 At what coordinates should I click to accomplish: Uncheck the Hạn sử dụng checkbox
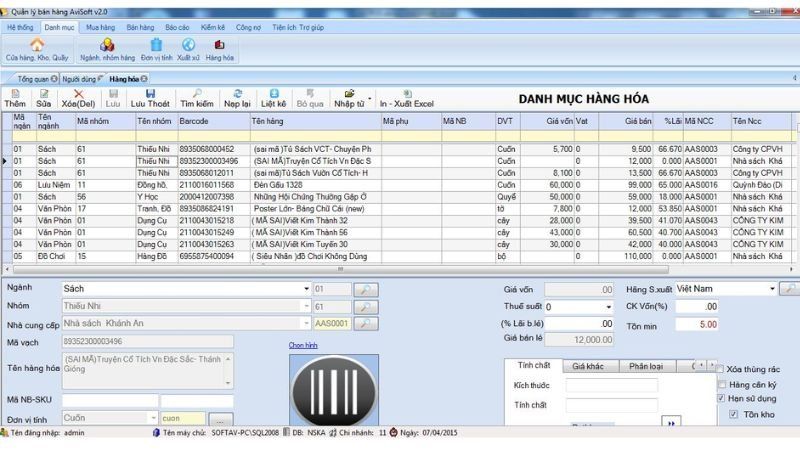[723, 398]
